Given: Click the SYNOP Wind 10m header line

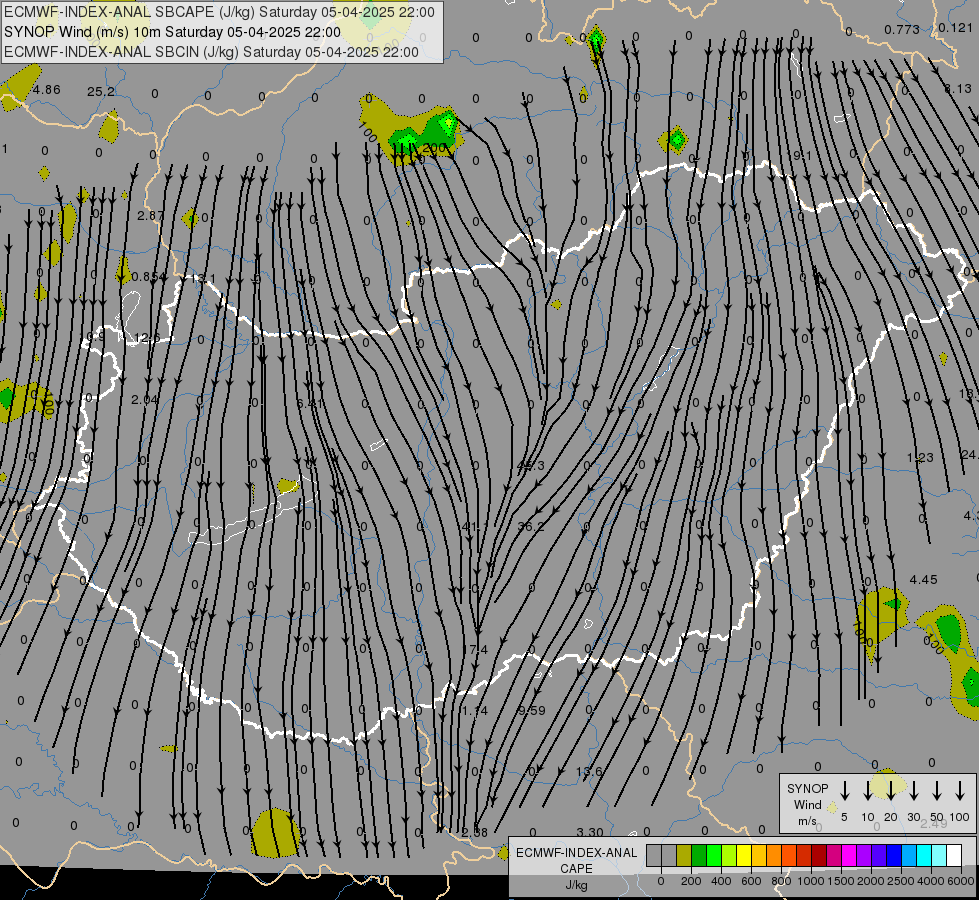Looking at the screenshot, I should click(172, 32).
